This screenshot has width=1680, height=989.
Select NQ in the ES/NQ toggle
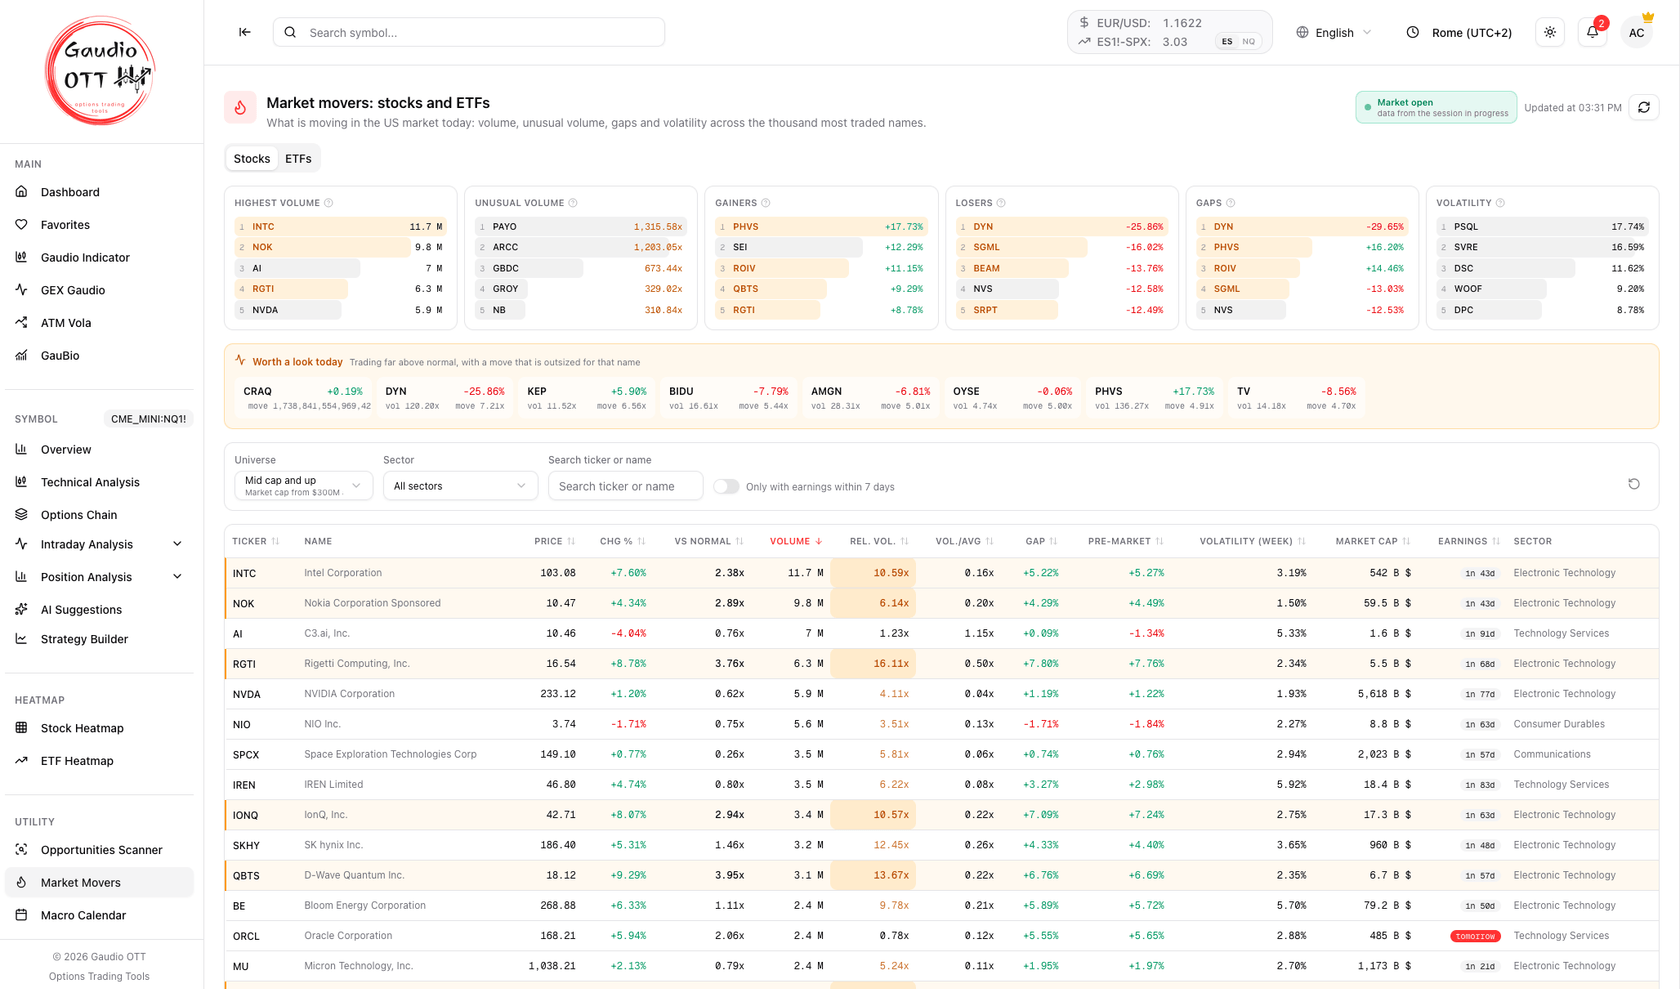tap(1249, 42)
